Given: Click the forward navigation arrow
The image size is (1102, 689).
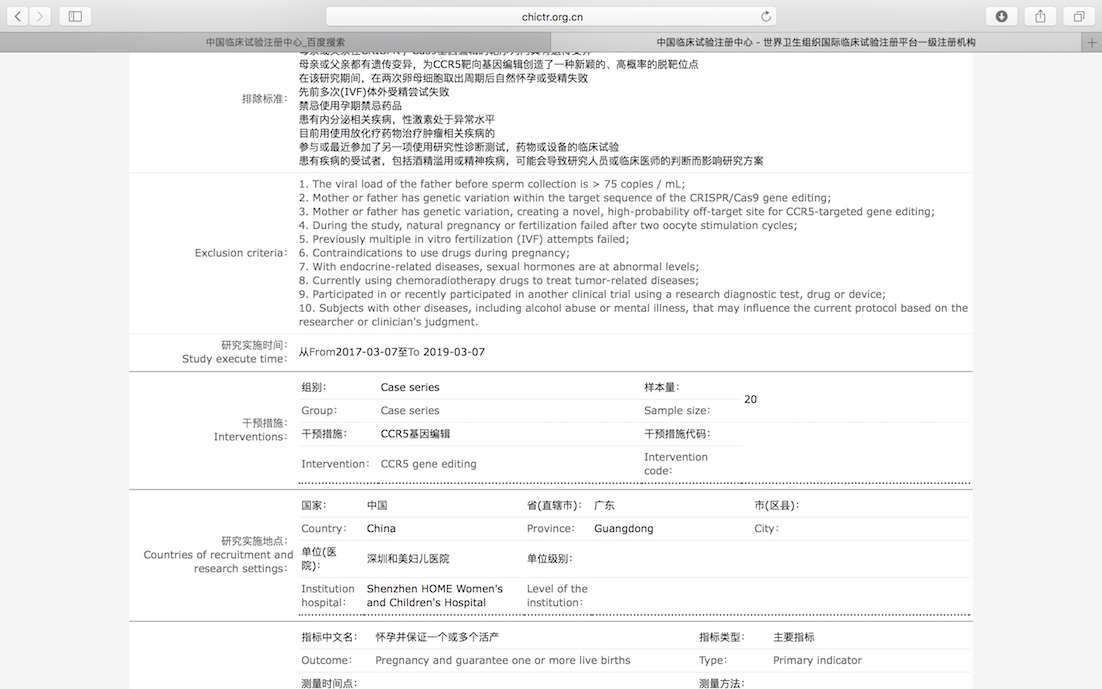Looking at the screenshot, I should pyautogui.click(x=40, y=16).
